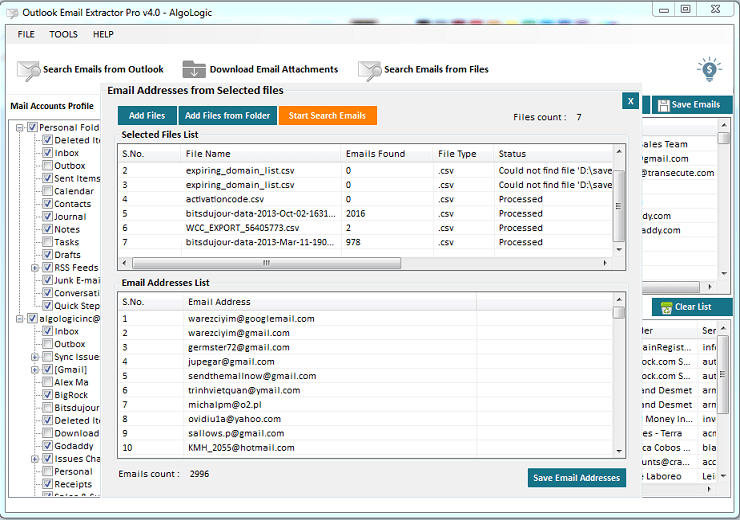The width and height of the screenshot is (740, 520).
Task: Click Selected Files horizontal scroll-left arrow
Action: [x=125, y=263]
